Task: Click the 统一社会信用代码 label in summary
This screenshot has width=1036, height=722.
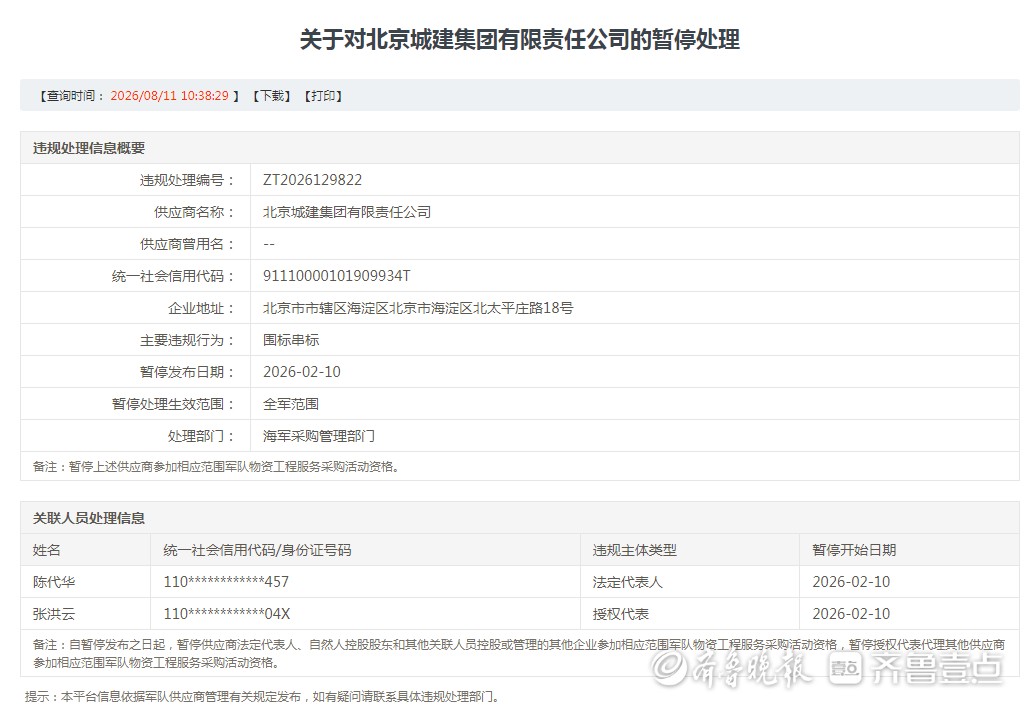Action: 173,276
